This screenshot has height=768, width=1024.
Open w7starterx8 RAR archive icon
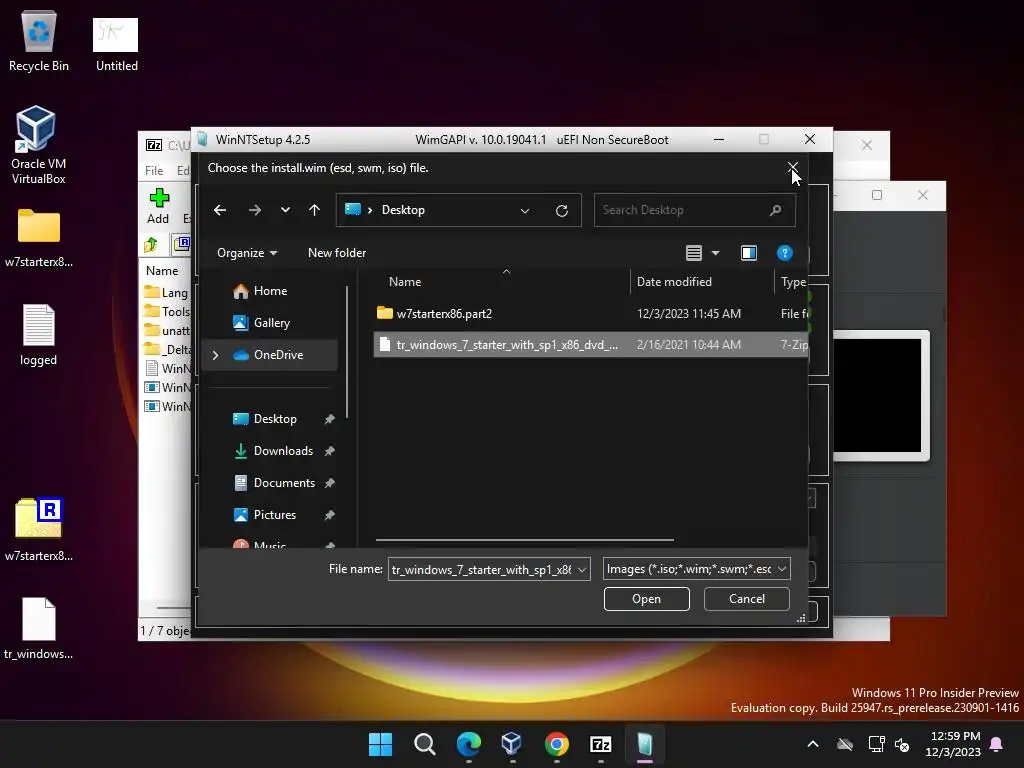pyautogui.click(x=39, y=530)
